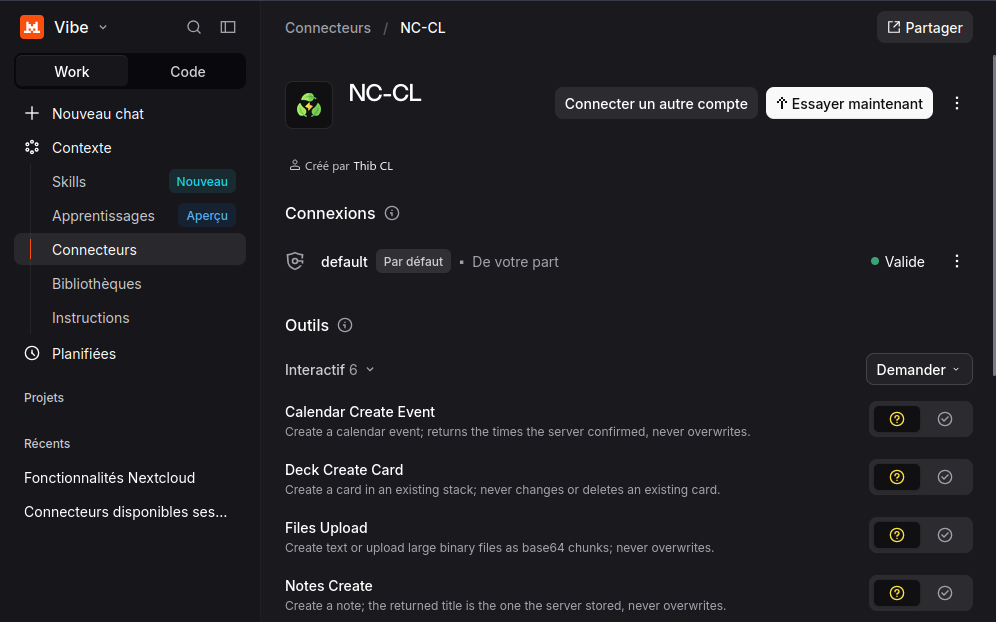Set Notes Create to always allow
Screen dimensions: 996x622
945,593
